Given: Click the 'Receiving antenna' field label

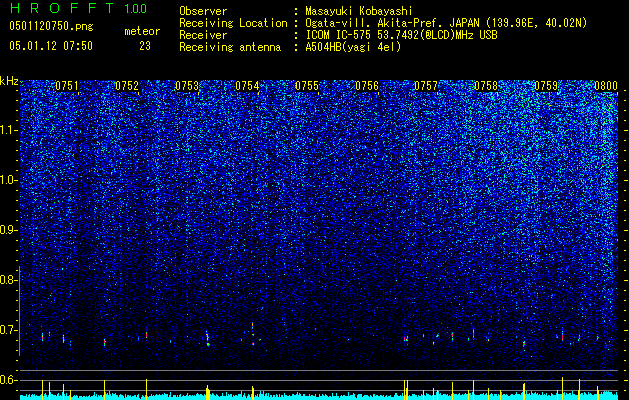Looking at the screenshot, I should (x=230, y=47).
